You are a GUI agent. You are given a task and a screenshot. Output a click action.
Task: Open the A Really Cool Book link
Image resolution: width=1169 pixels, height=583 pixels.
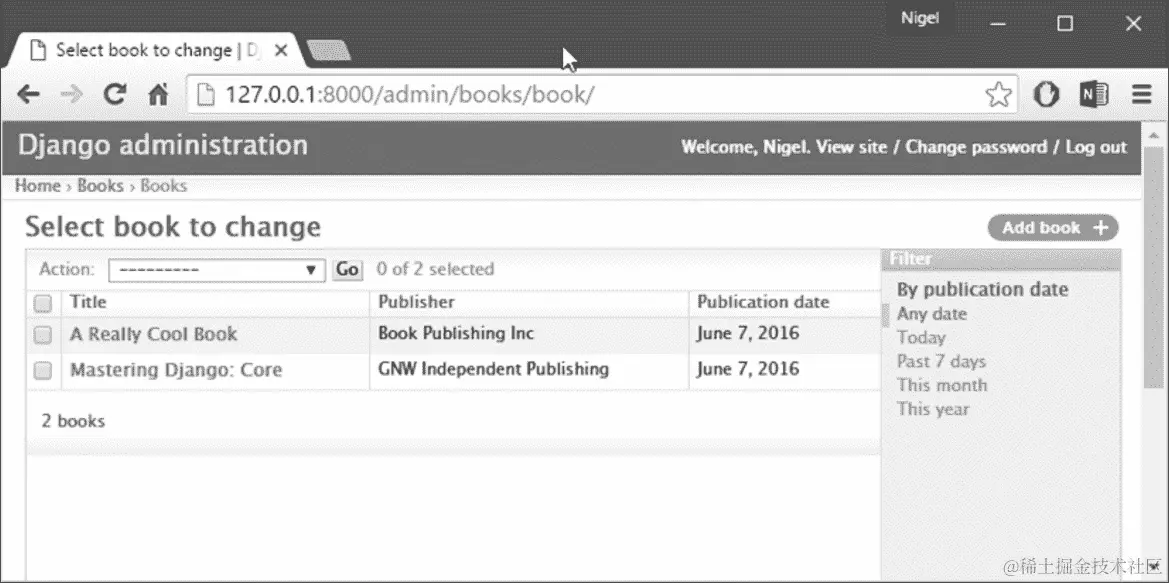154,334
